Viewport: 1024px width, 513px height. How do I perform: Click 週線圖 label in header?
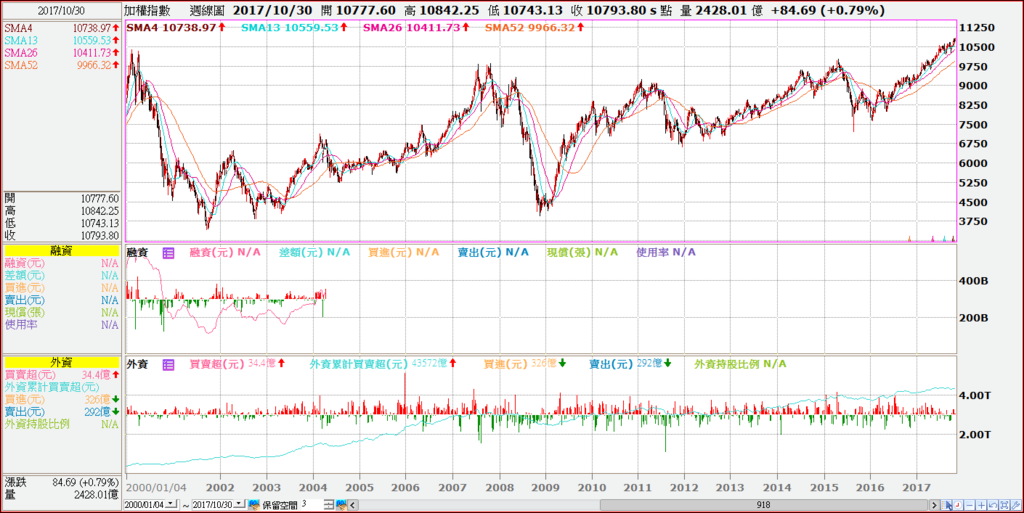[x=207, y=10]
